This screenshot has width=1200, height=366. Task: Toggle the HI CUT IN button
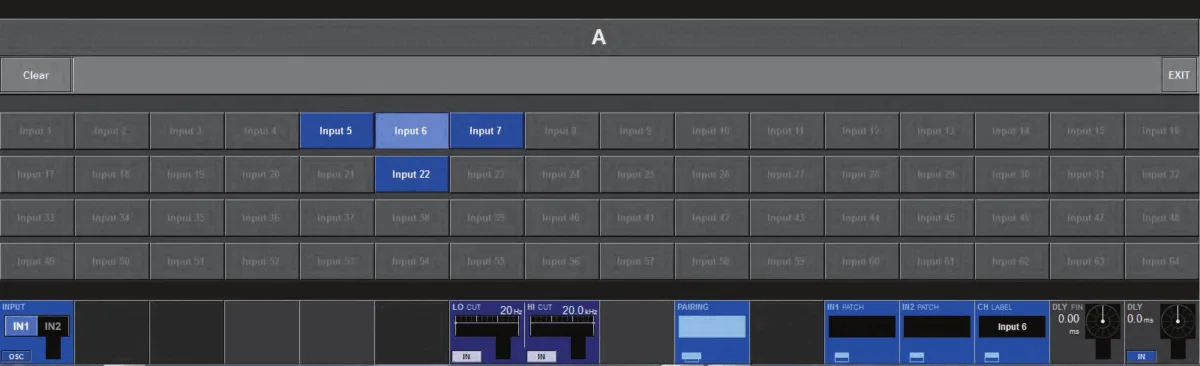tap(541, 356)
